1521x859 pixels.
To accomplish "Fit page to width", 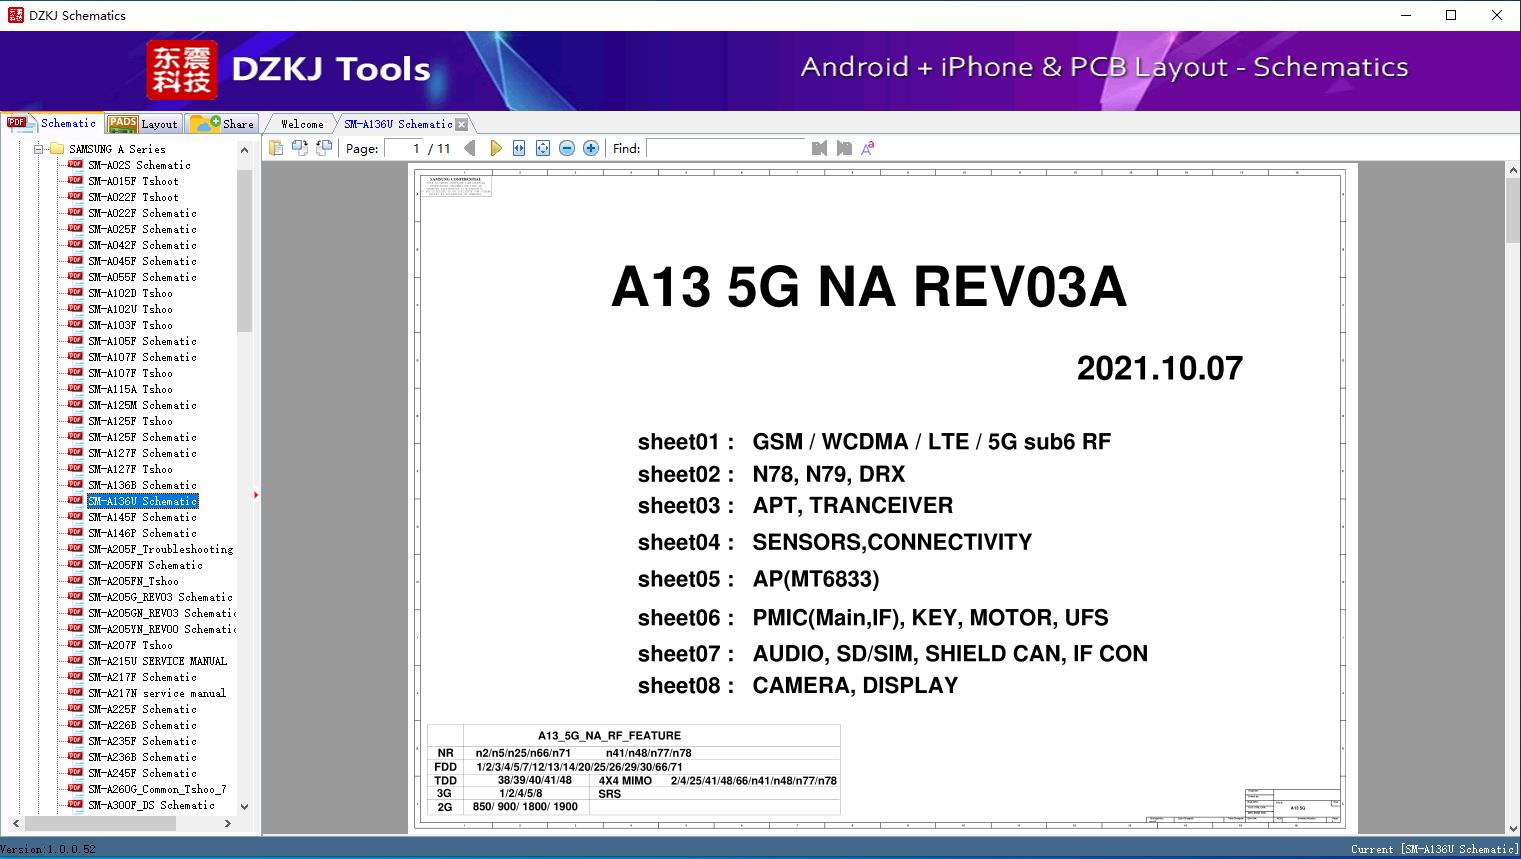I will coord(519,148).
